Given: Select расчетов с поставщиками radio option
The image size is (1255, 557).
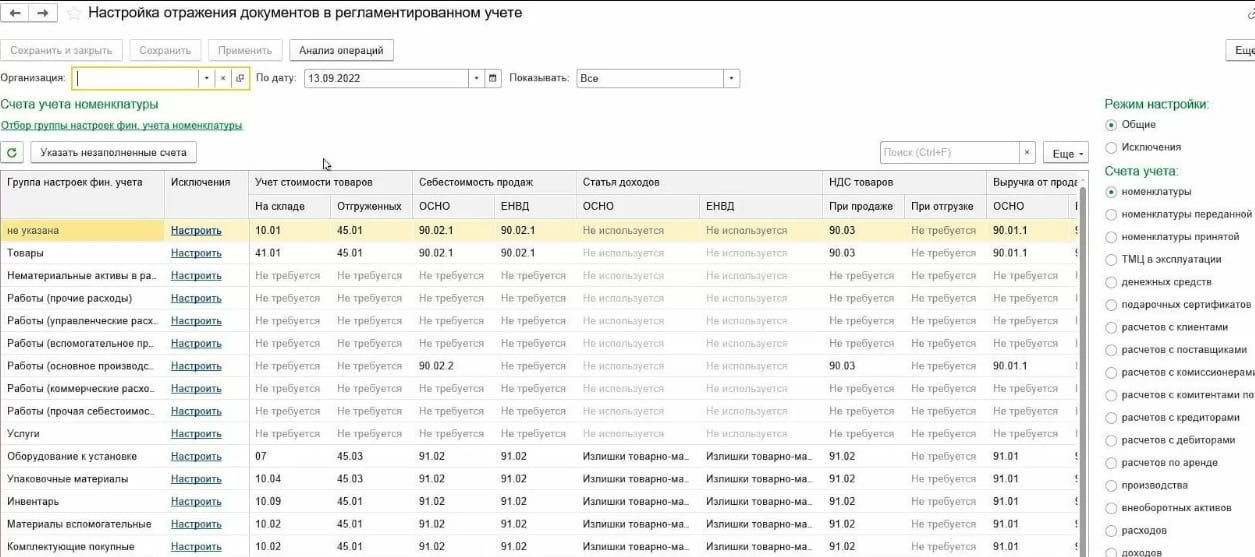Looking at the screenshot, I should (1111, 350).
